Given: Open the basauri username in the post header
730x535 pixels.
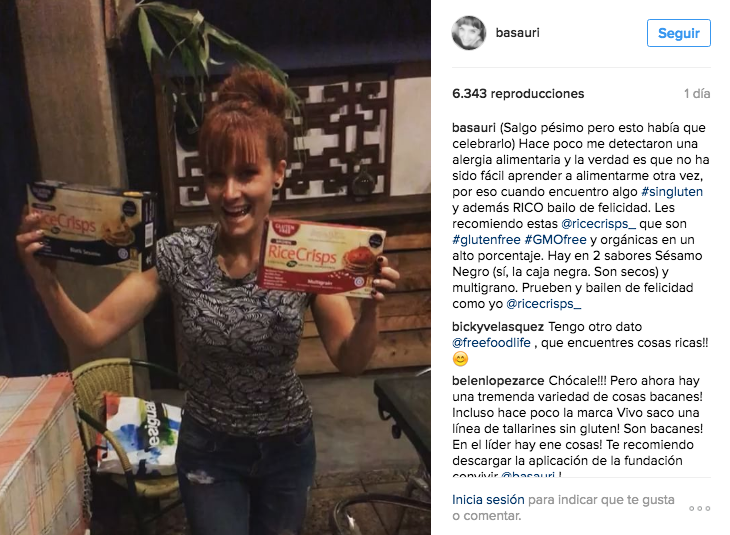Looking at the screenshot, I should point(518,33).
